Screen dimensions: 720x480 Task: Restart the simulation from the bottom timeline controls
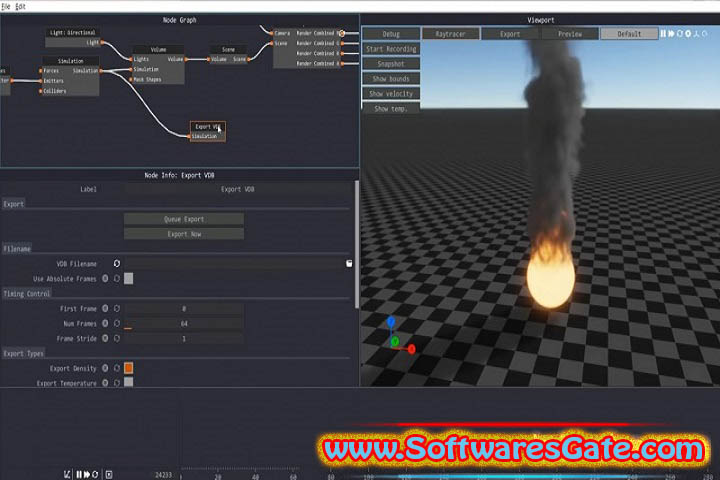95,474
